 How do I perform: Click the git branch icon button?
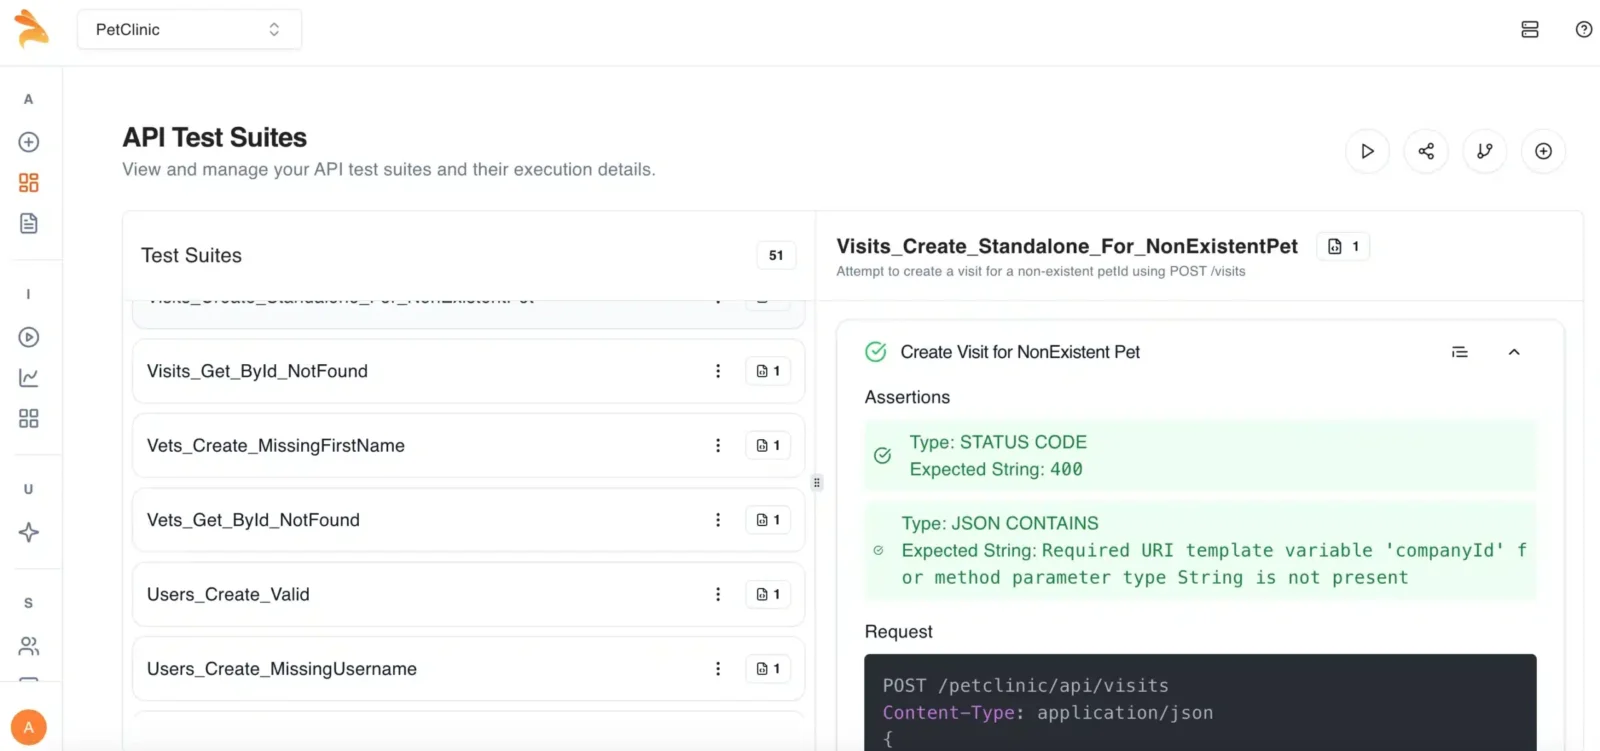1485,151
